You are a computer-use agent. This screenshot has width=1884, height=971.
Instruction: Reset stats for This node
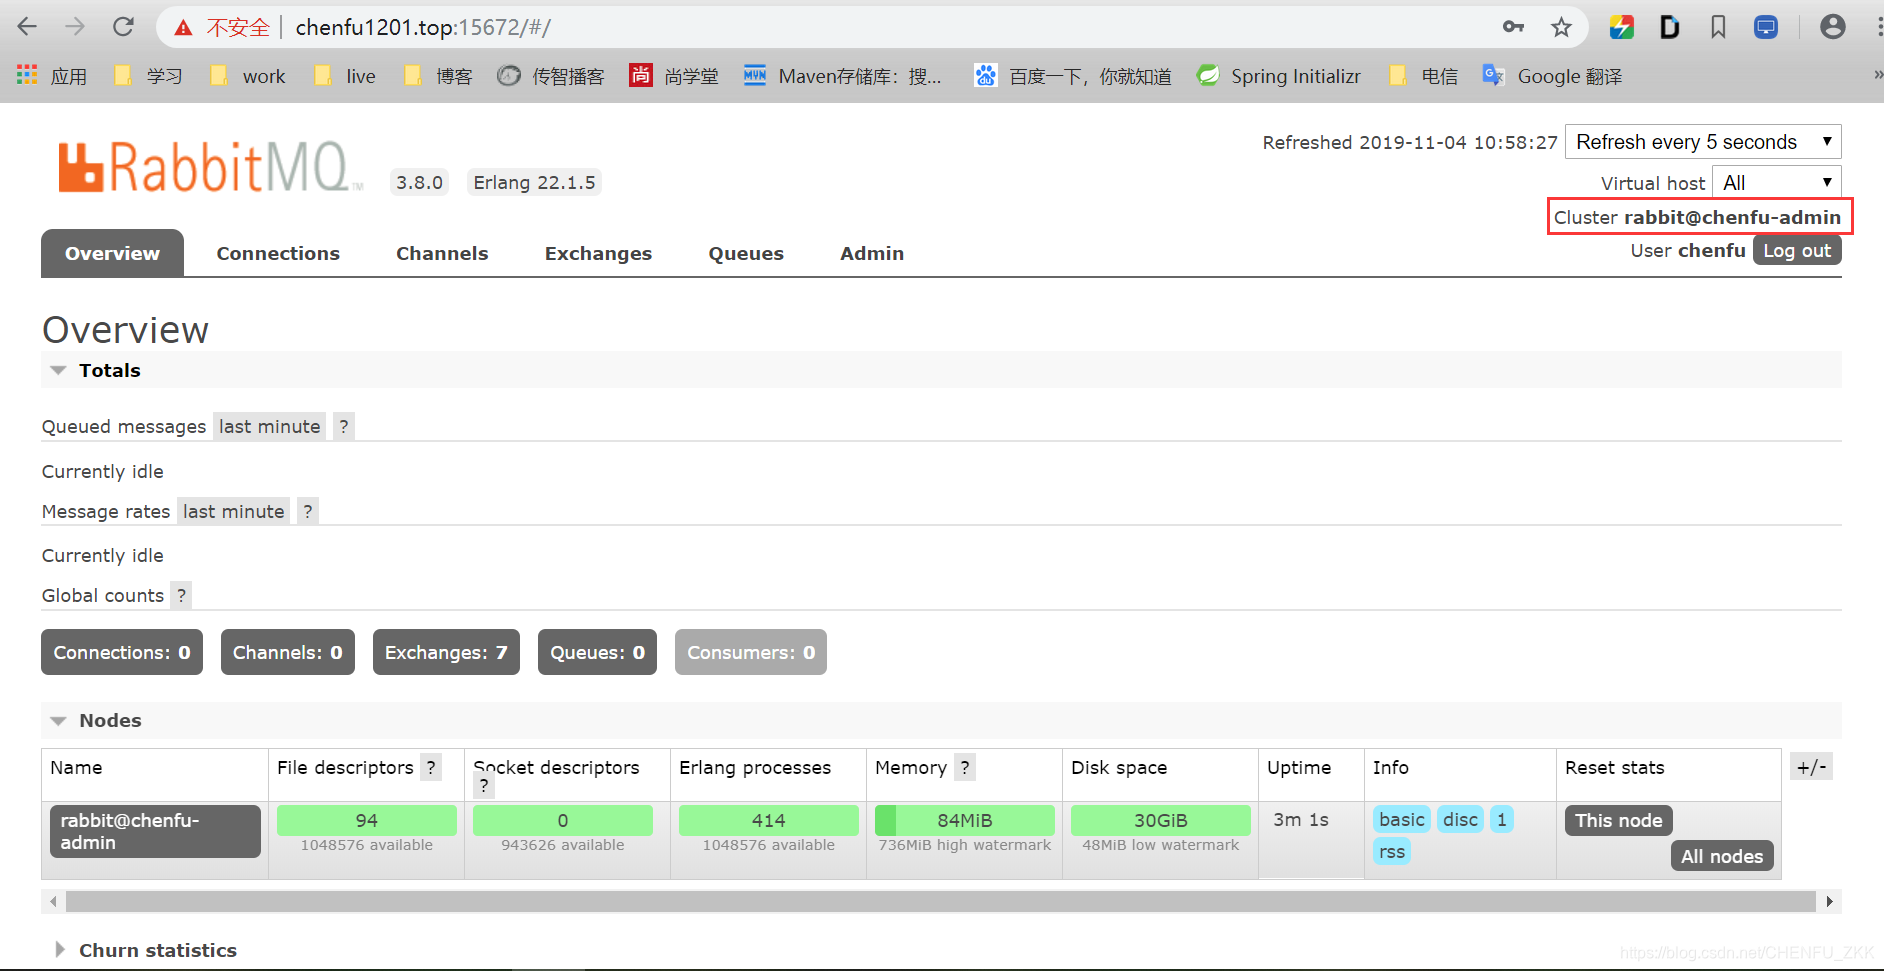(1618, 820)
